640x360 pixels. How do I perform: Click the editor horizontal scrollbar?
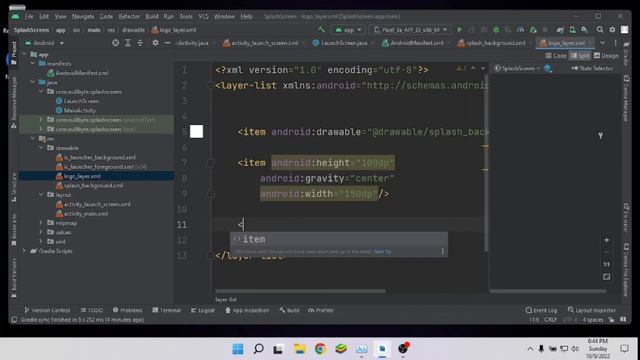point(300,291)
